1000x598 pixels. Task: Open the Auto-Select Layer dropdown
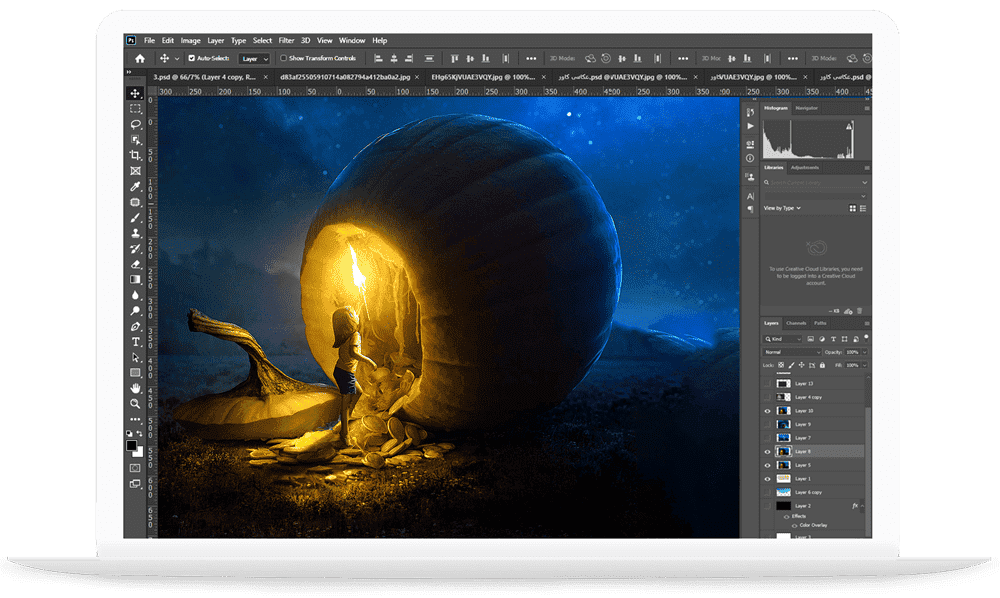pyautogui.click(x=254, y=59)
